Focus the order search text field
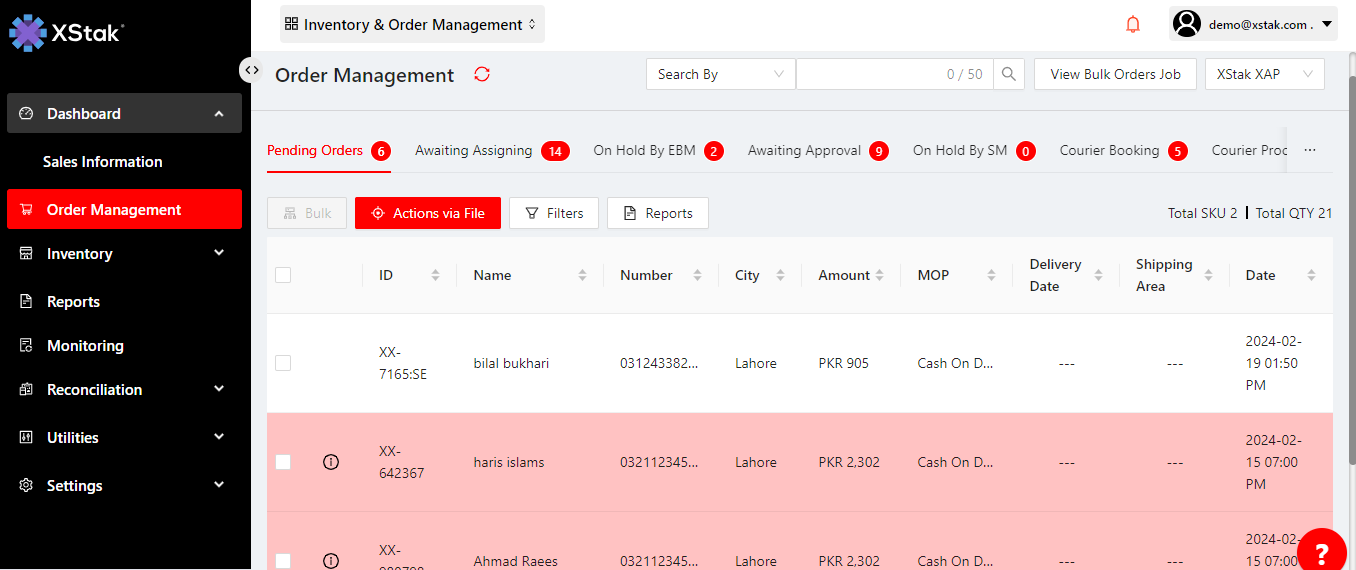 click(x=870, y=74)
